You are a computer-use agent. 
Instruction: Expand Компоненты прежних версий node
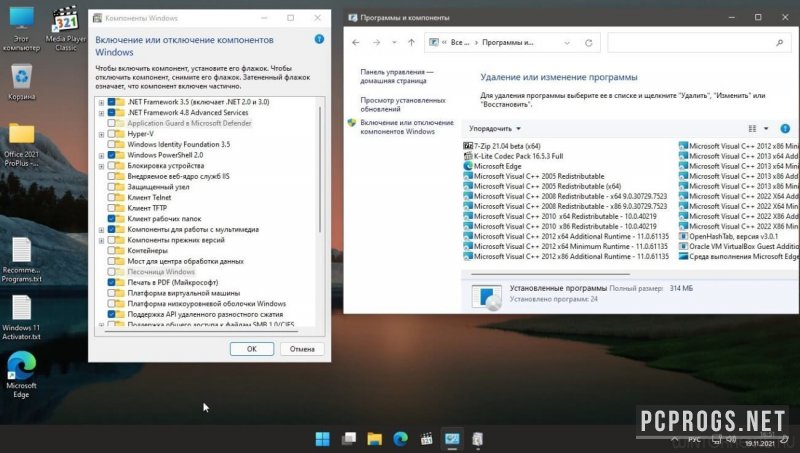click(101, 240)
